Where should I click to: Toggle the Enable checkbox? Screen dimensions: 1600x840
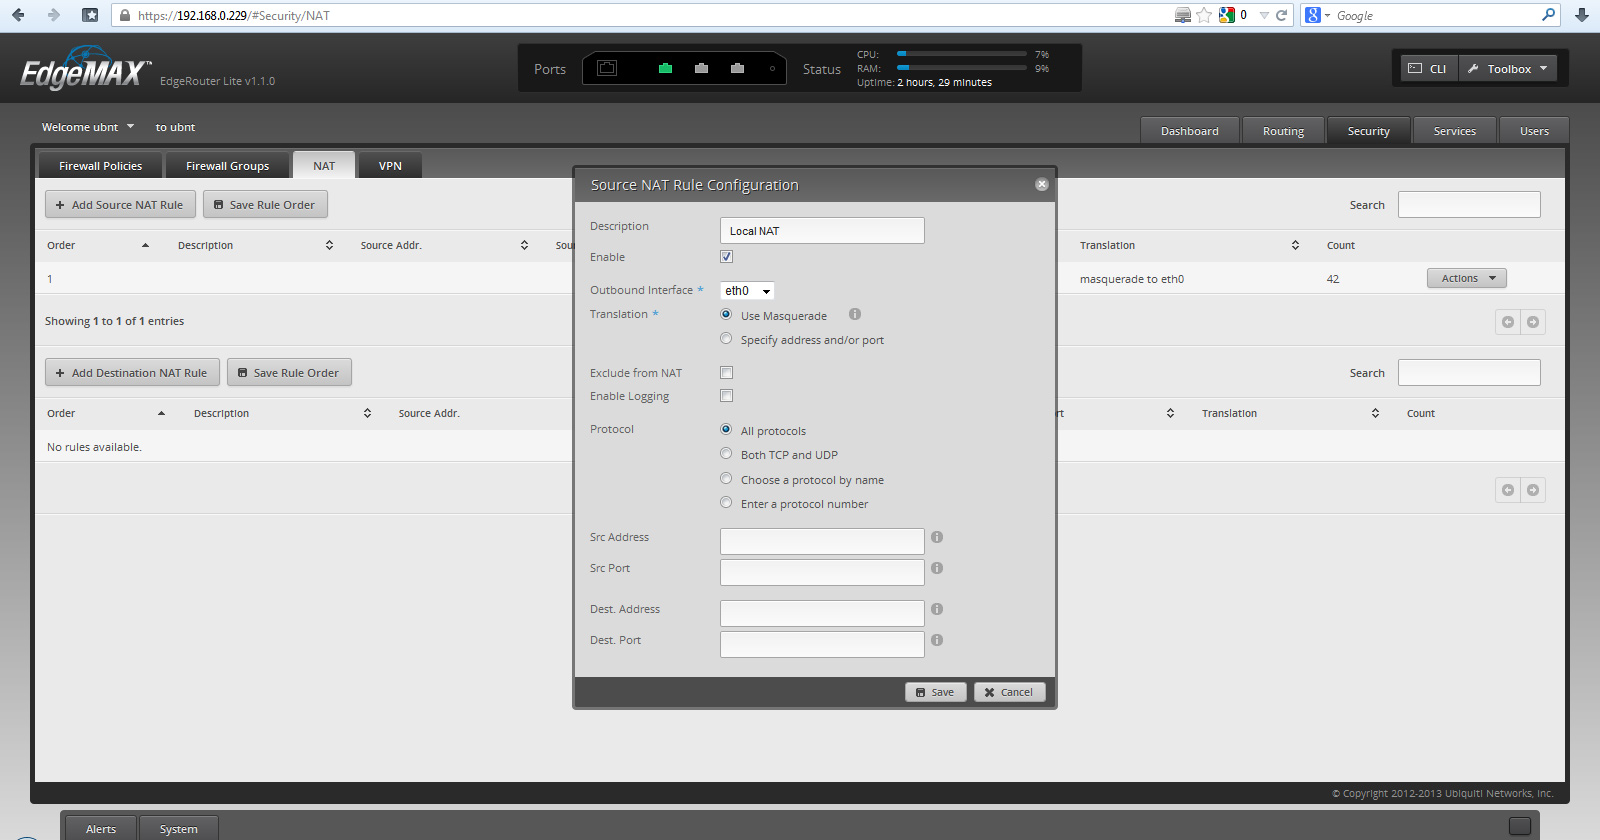pyautogui.click(x=727, y=257)
